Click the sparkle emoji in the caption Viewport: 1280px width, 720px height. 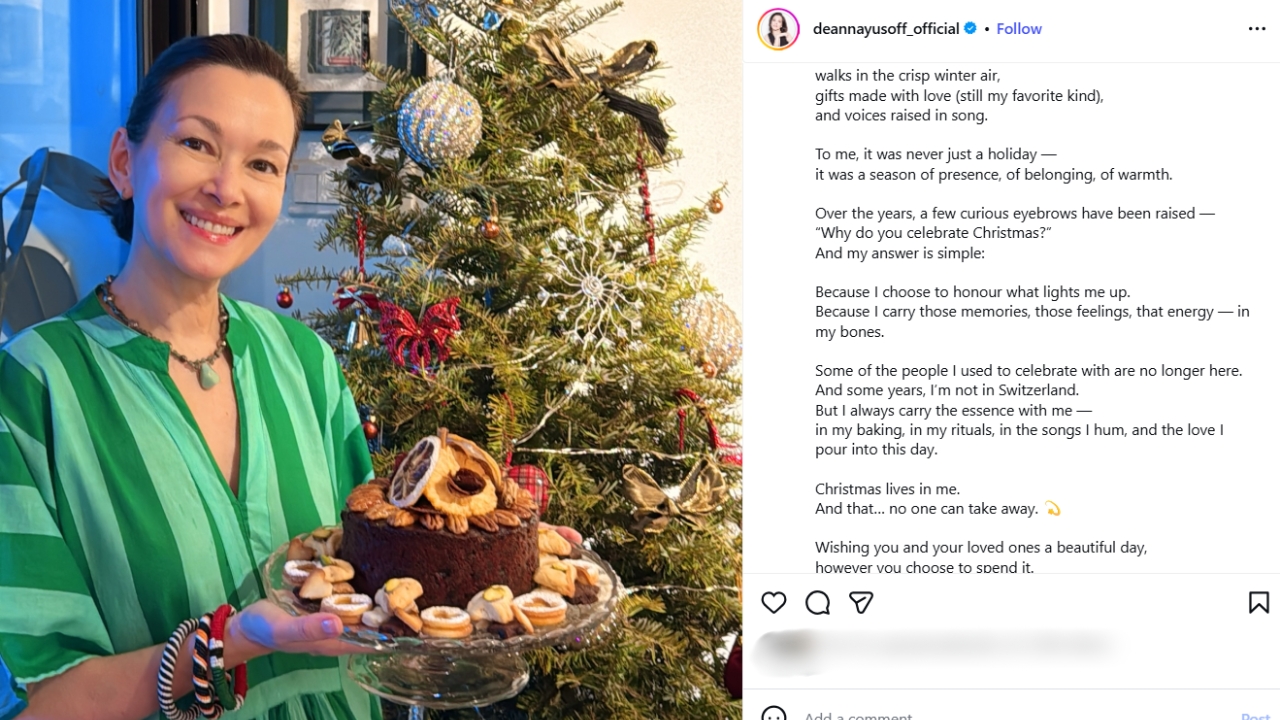tap(1052, 509)
